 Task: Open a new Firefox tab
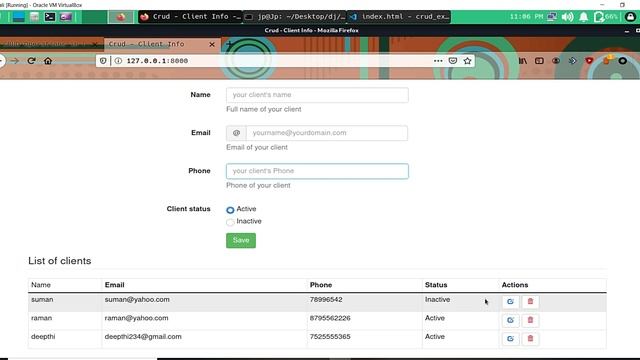(x=229, y=44)
